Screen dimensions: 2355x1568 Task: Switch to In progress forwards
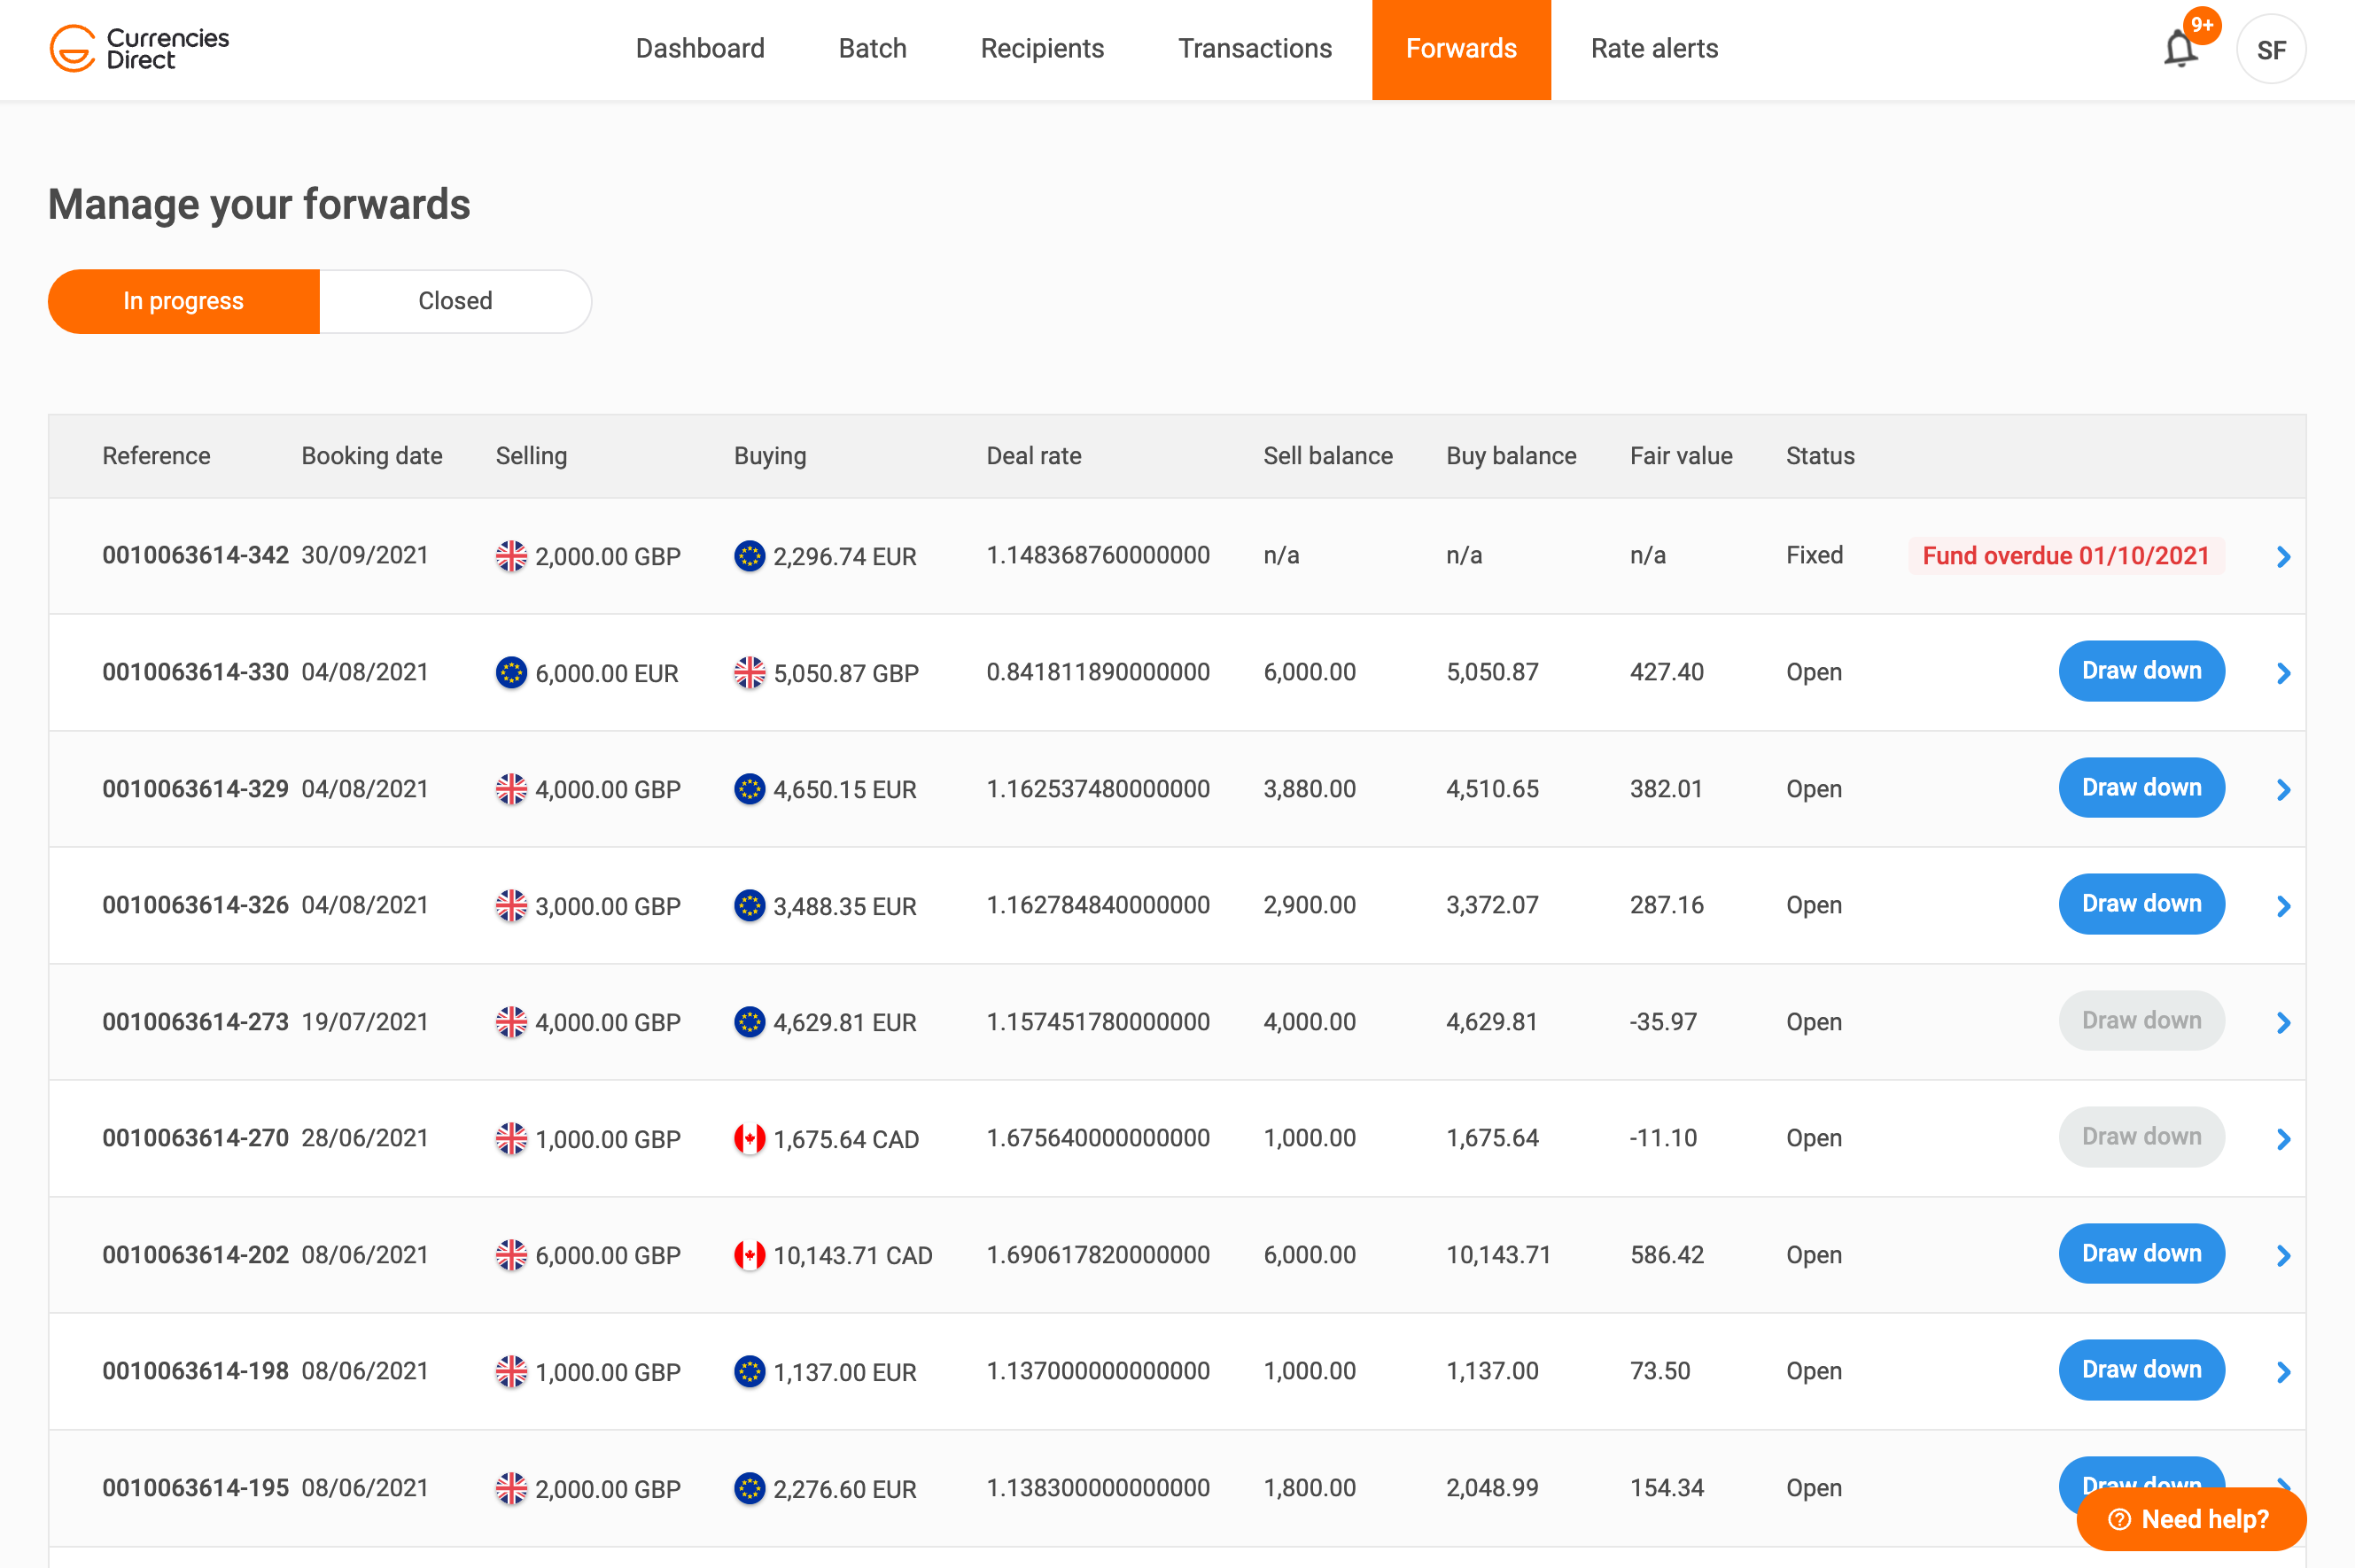tap(184, 301)
